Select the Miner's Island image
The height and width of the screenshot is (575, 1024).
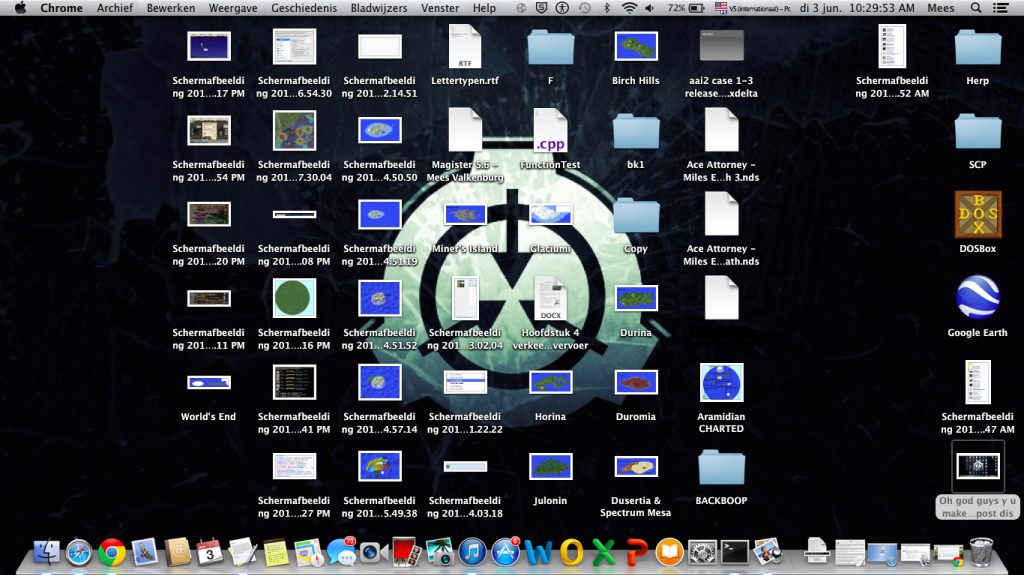465,214
